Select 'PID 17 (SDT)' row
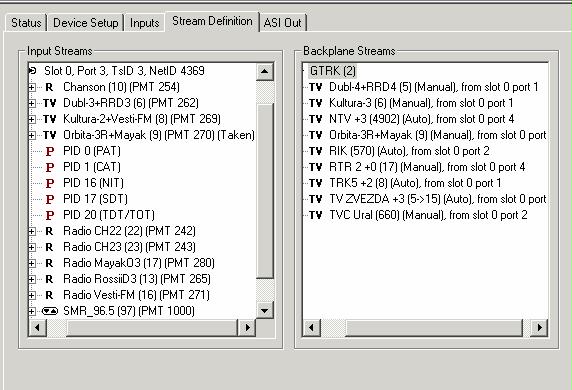 pos(95,199)
